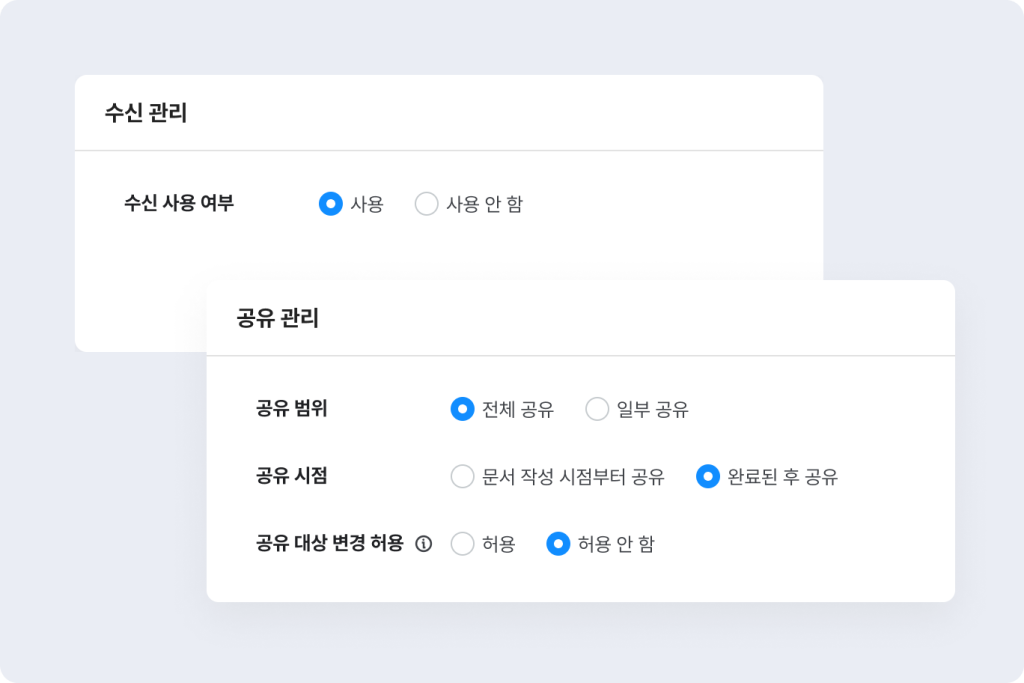The height and width of the screenshot is (683, 1024).
Task: Choose the '허용 안 함' radio button
Action: tap(558, 544)
